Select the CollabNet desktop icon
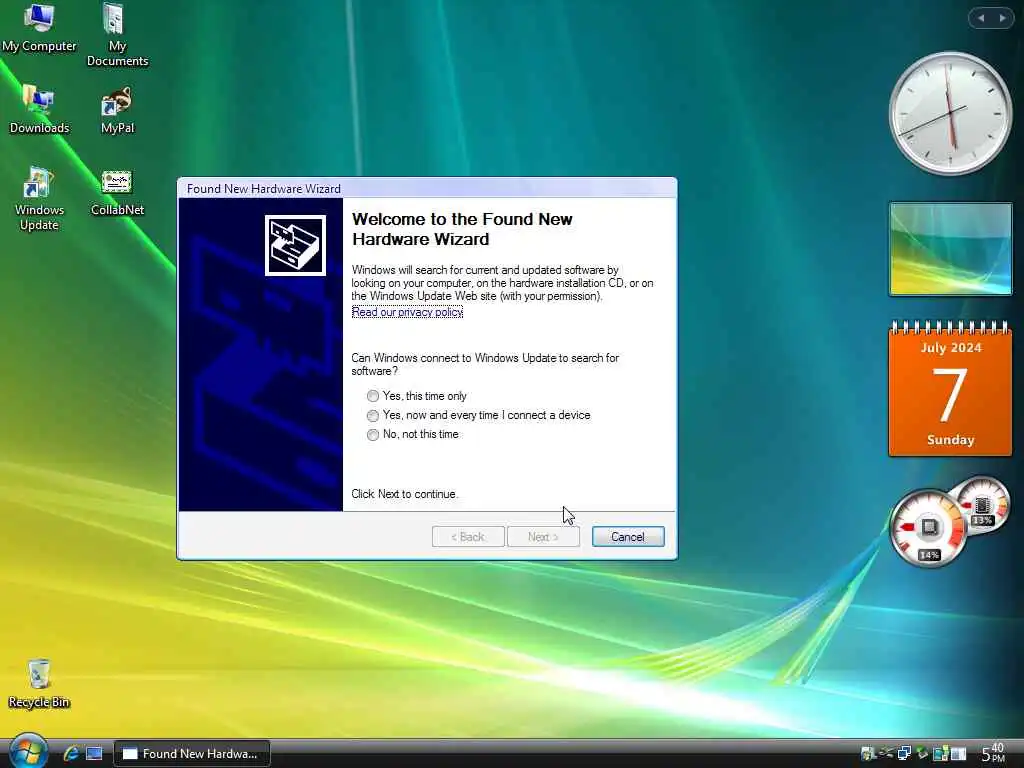The height and width of the screenshot is (768, 1024). point(118,191)
